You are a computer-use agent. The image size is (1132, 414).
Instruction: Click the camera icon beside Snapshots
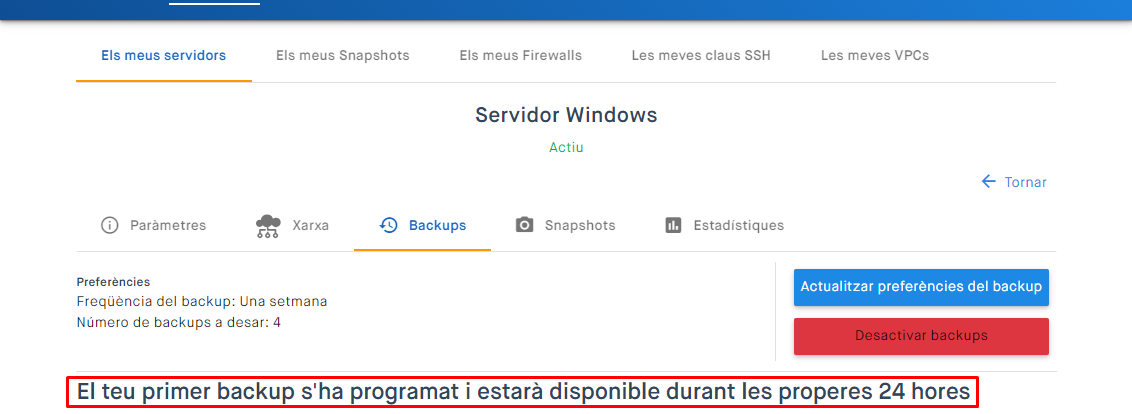(x=525, y=225)
